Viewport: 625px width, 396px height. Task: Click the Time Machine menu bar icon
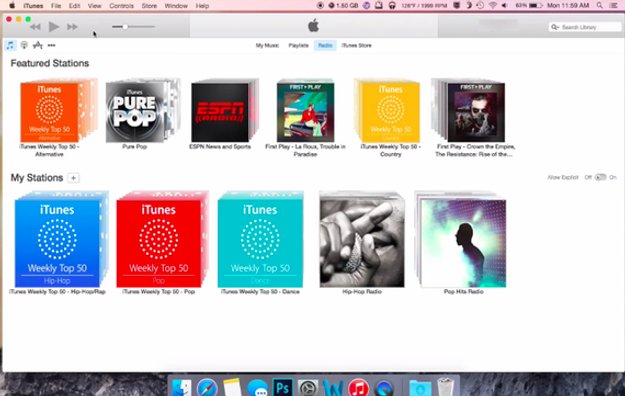pyautogui.click(x=480, y=6)
